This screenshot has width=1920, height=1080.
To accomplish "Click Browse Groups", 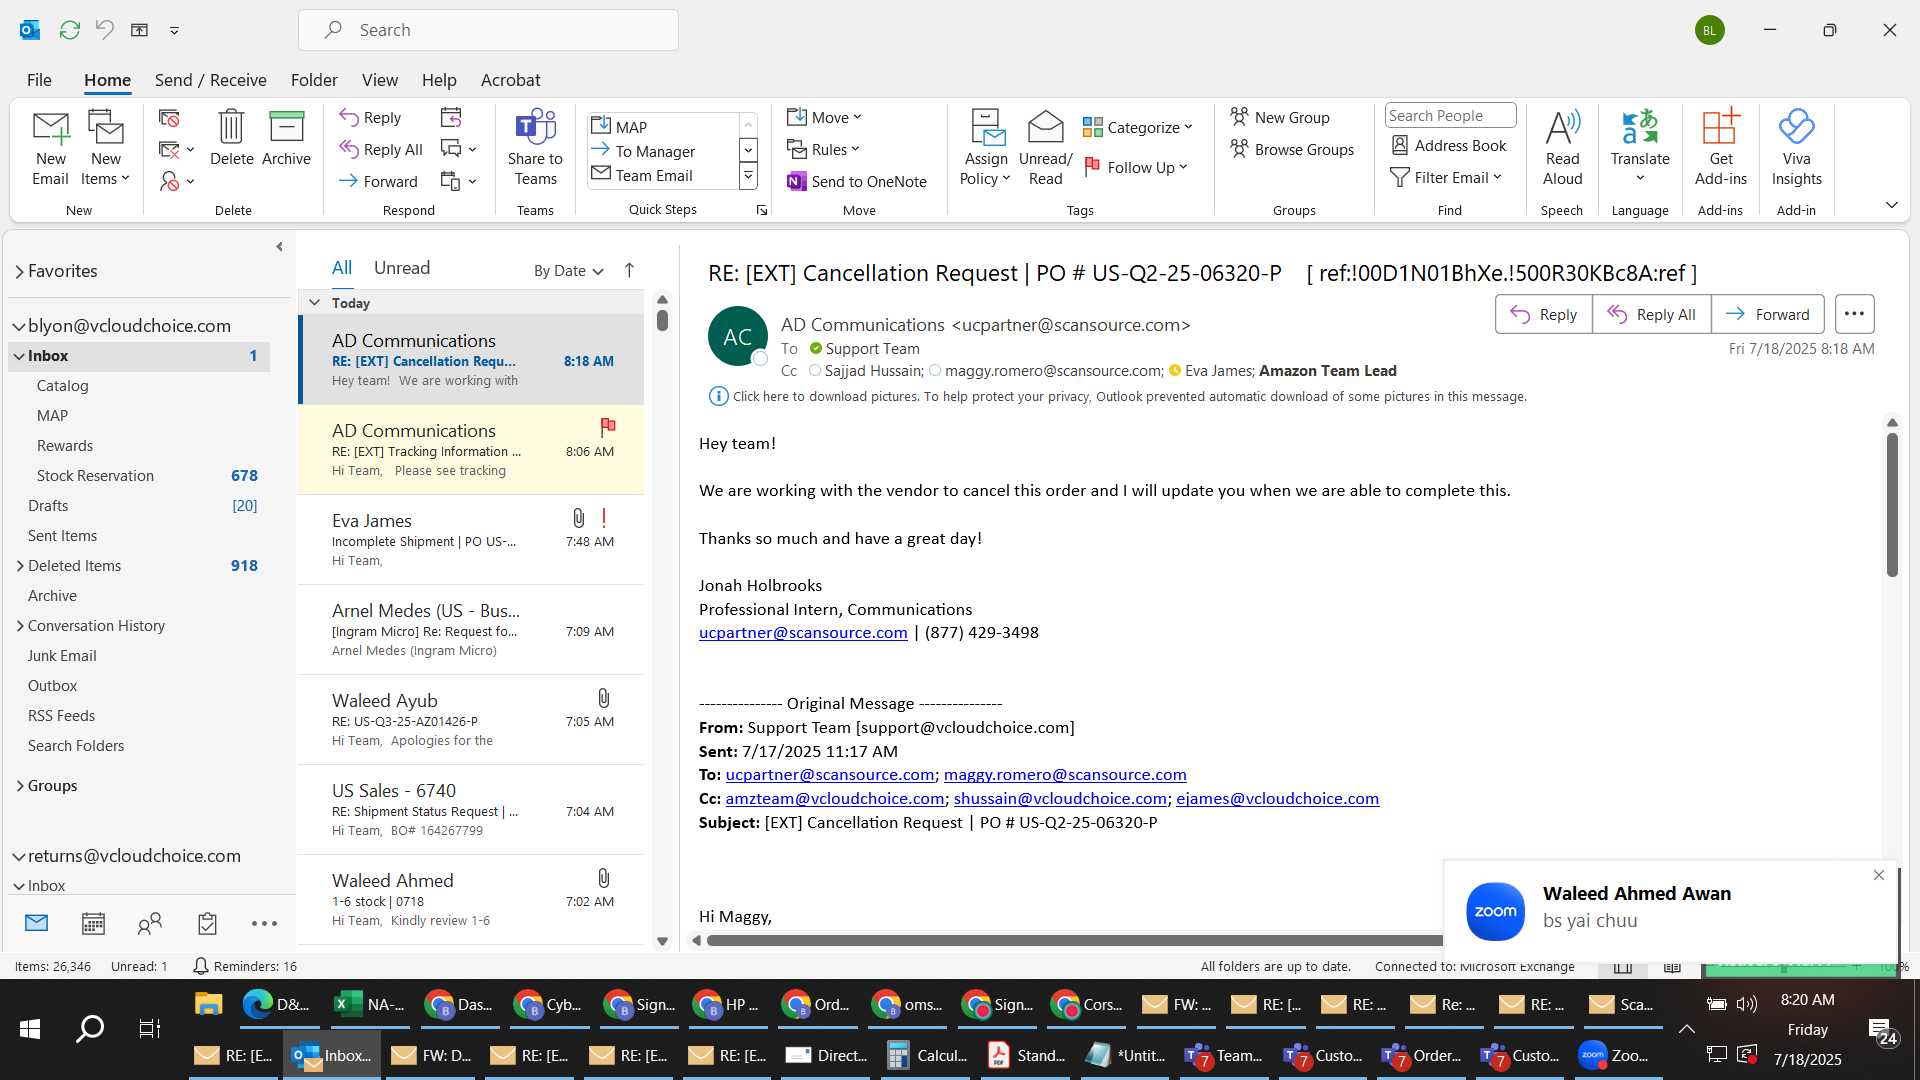I will (1291, 149).
